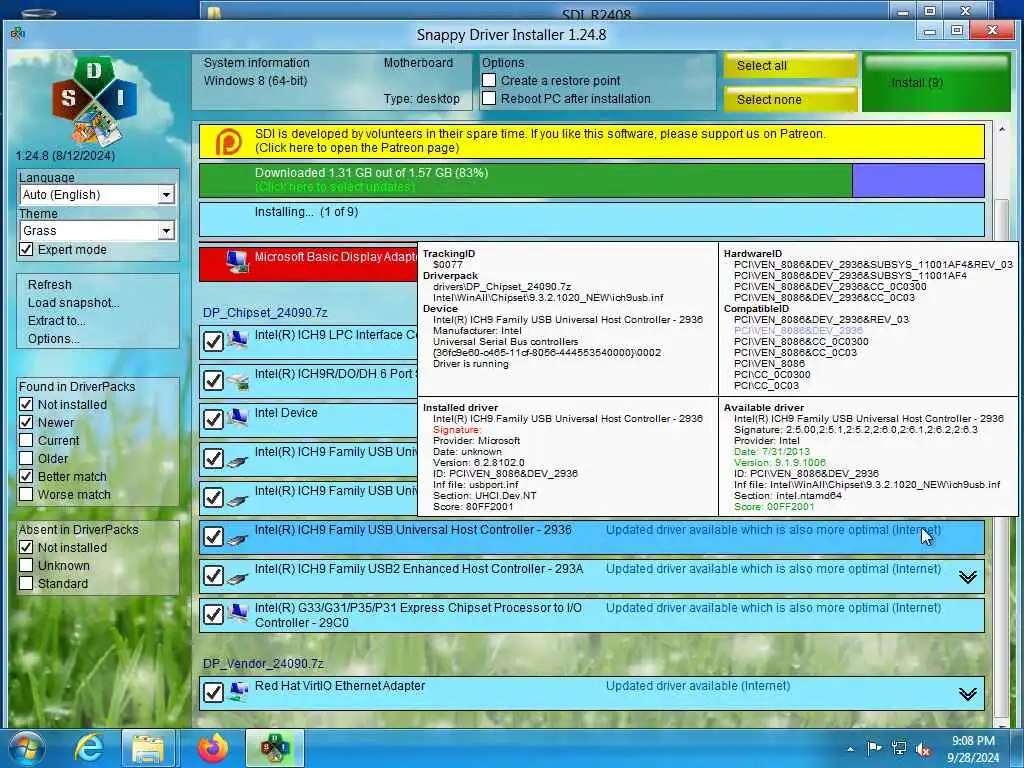Click the DP_Vendor_24090.7z group header
This screenshot has height=768, width=1024.
pos(263,664)
